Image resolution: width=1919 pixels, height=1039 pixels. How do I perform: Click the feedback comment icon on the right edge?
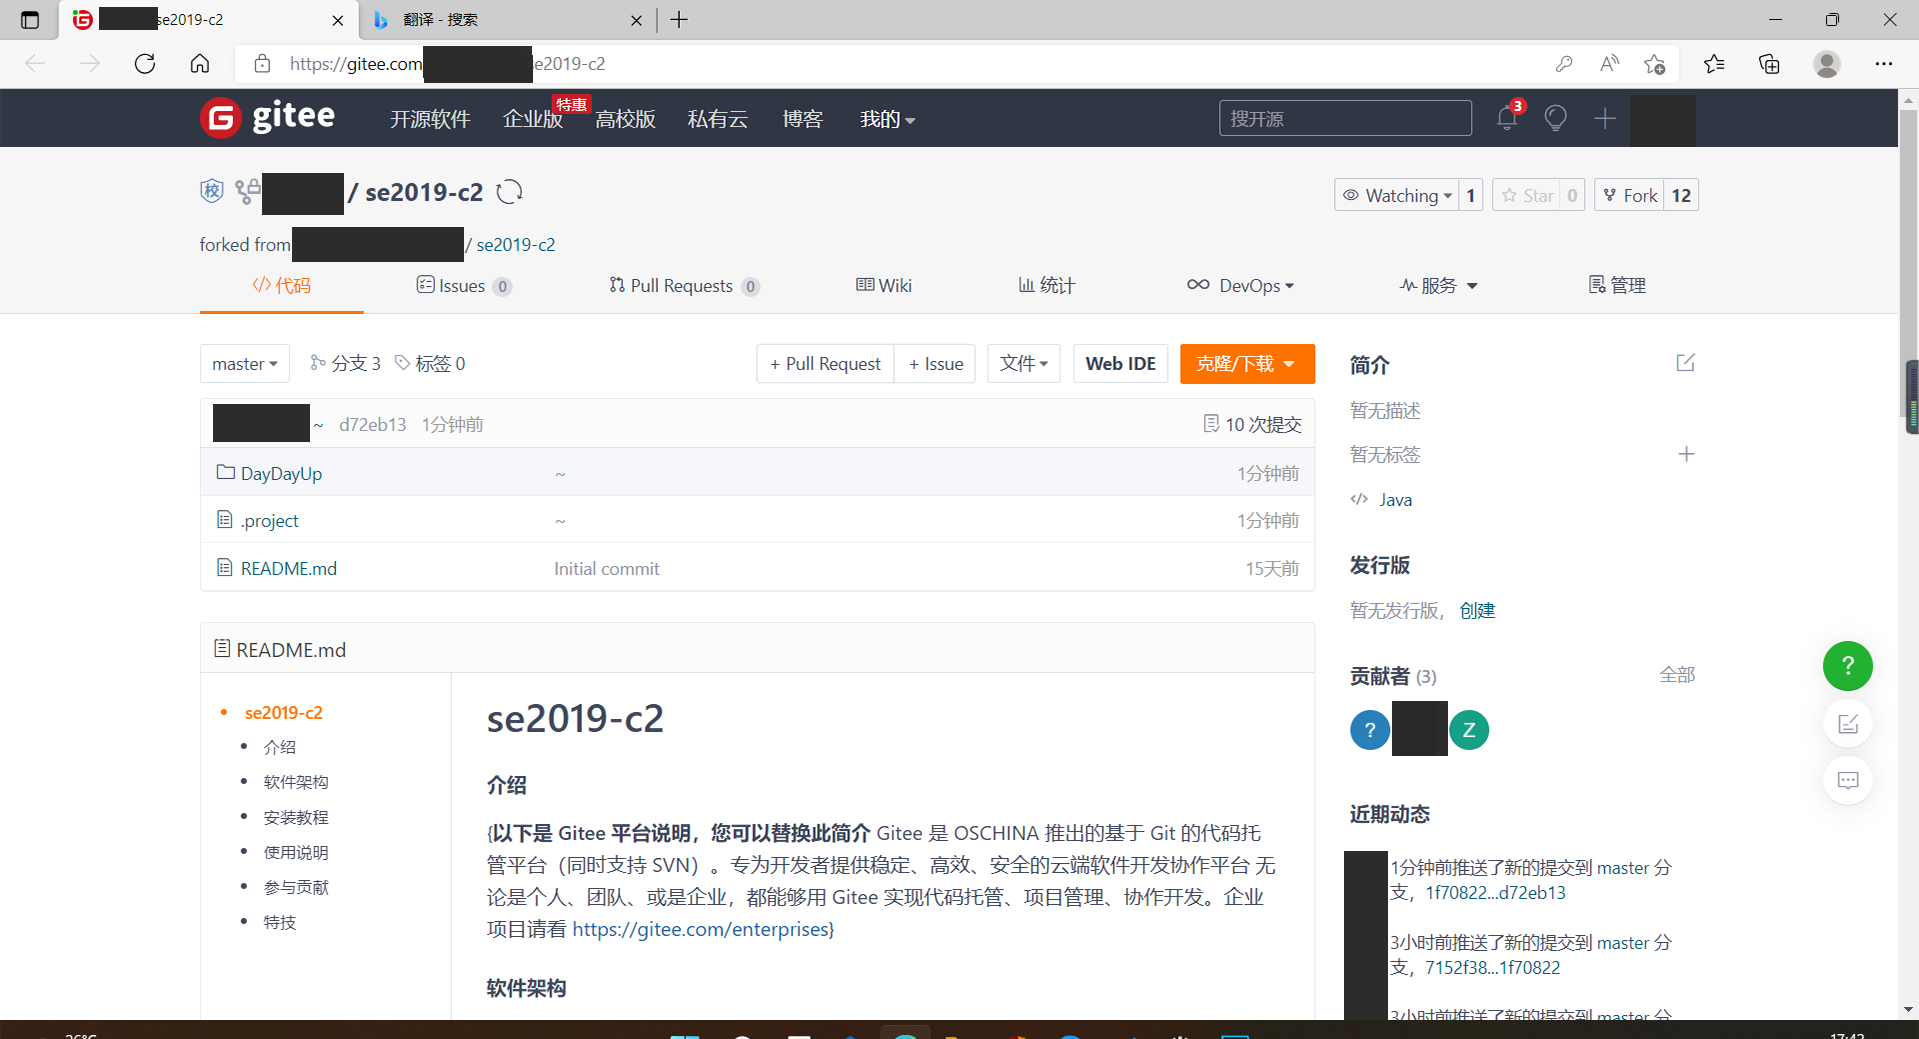point(1848,780)
